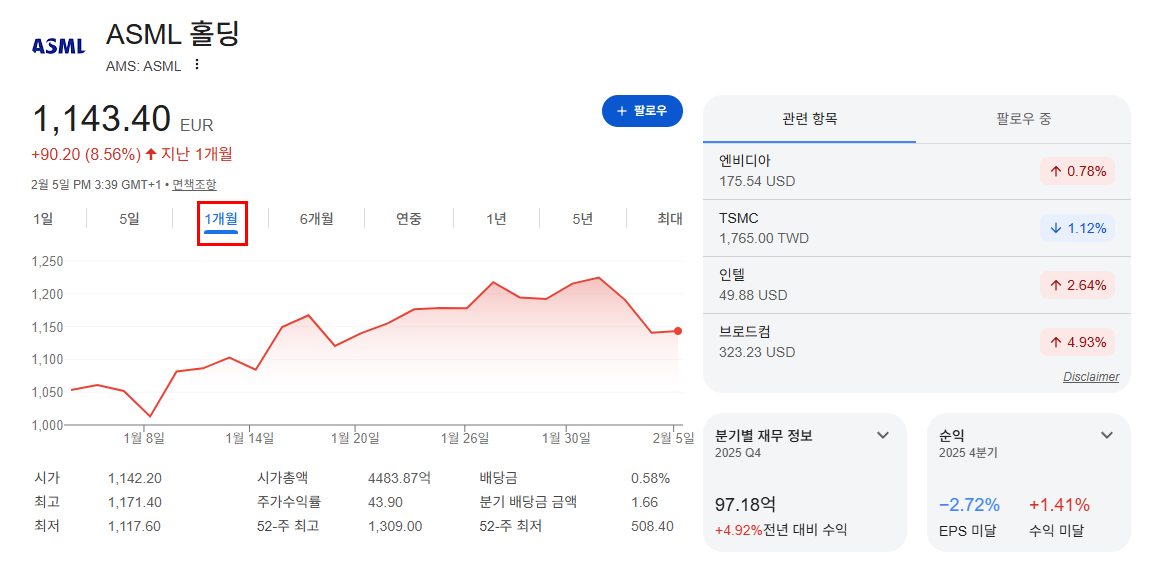Click the 1월 20일 date on chart axis
Screen dimensions: 1149x566
[355, 438]
